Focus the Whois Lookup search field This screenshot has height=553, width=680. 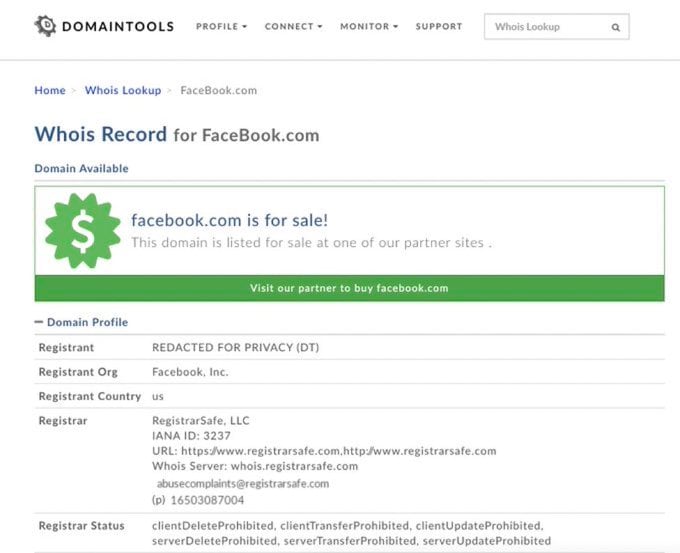click(x=556, y=27)
